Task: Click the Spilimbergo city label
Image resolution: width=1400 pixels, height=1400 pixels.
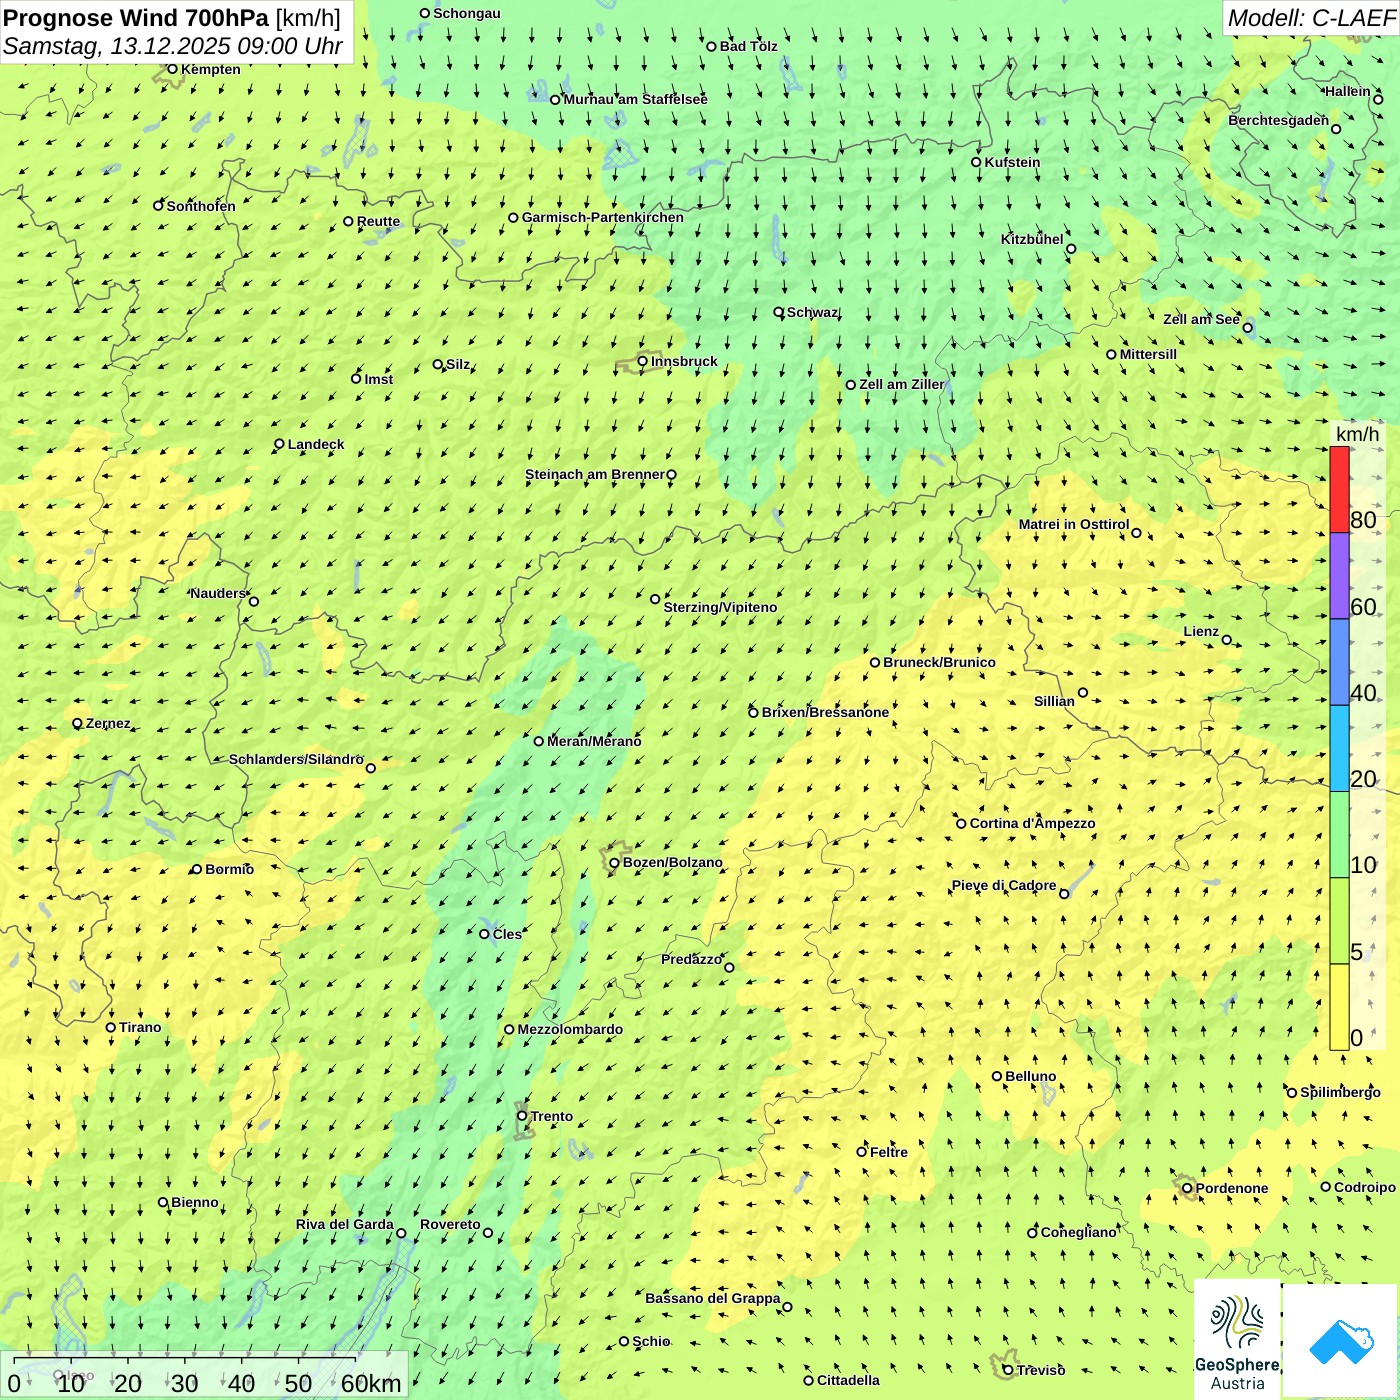Action: (x=1340, y=1092)
